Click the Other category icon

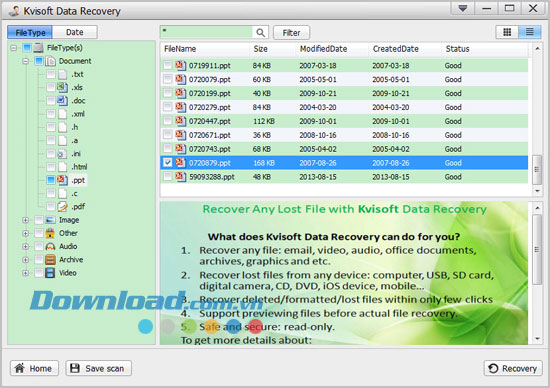pyautogui.click(x=51, y=233)
